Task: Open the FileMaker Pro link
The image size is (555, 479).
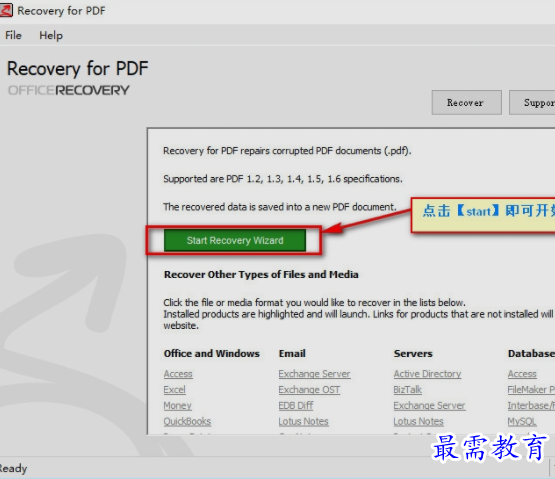Action: (531, 390)
